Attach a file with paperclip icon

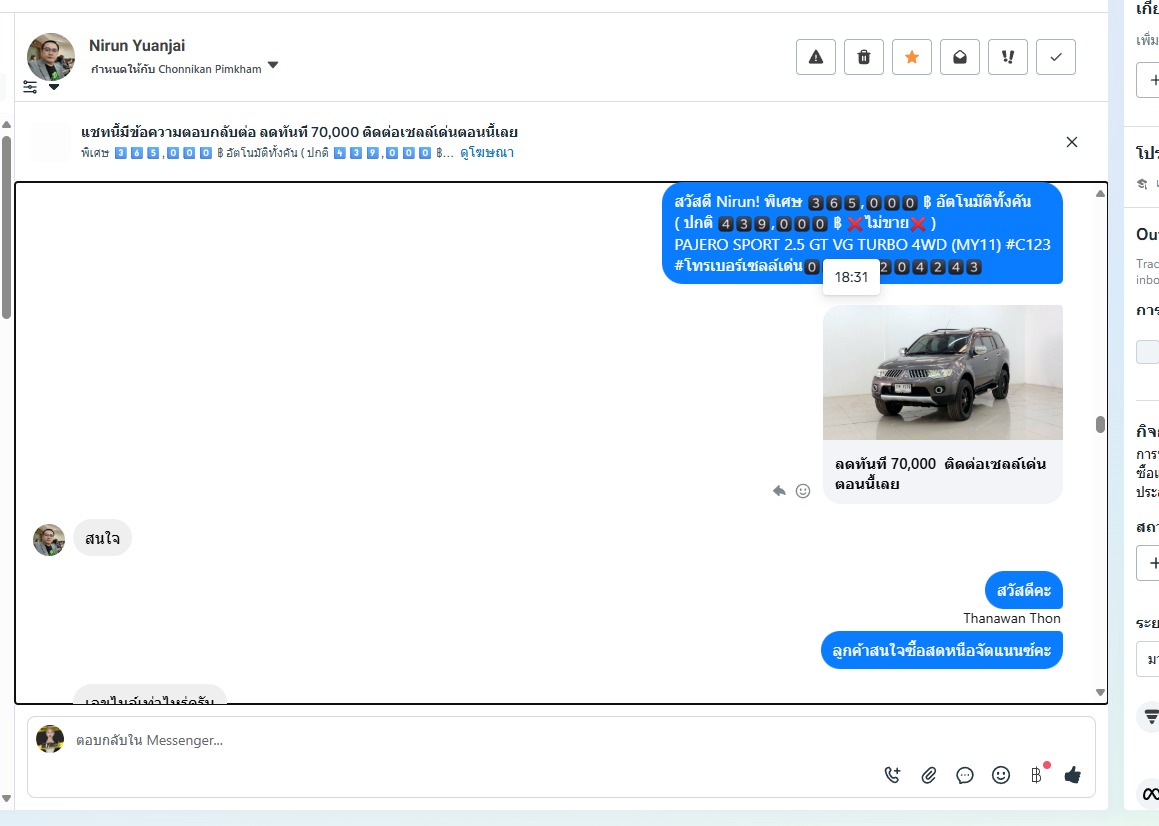pos(929,775)
